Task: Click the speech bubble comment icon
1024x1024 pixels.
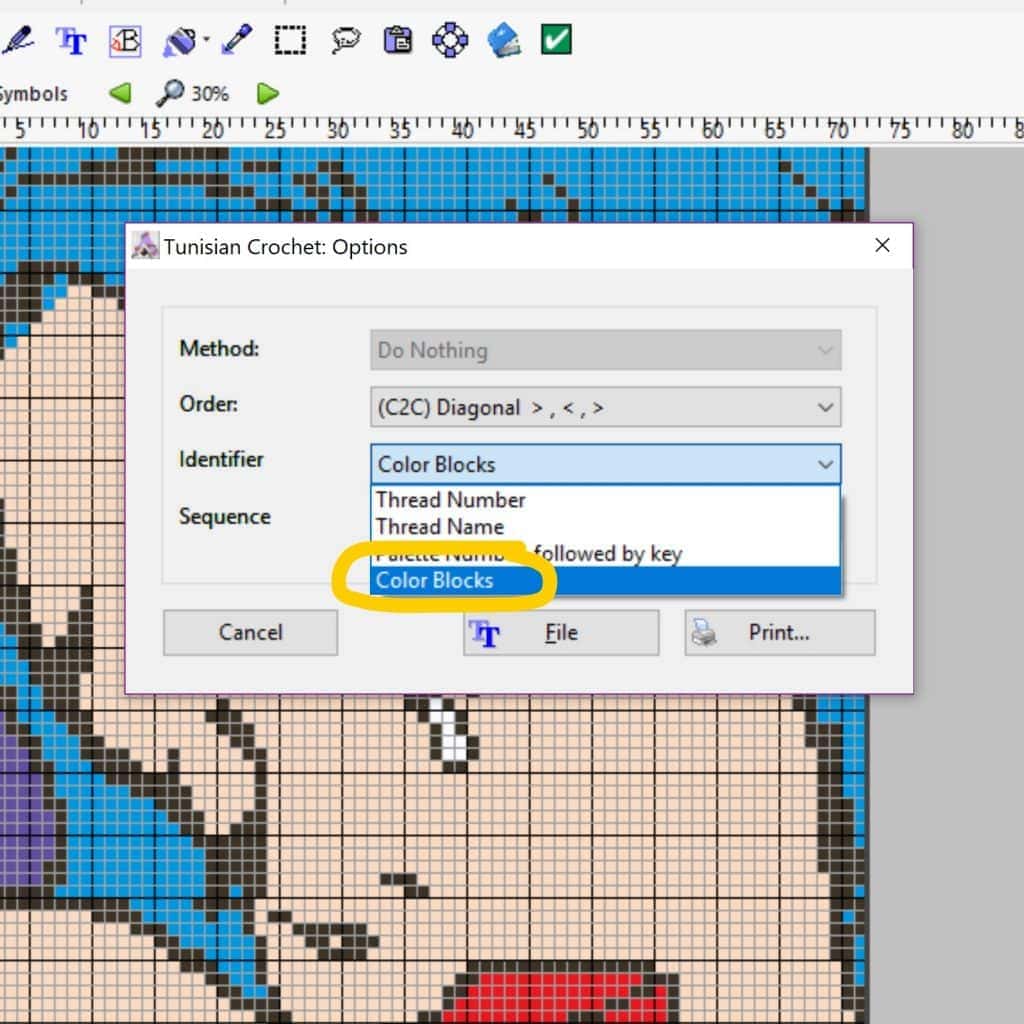Action: 345,40
